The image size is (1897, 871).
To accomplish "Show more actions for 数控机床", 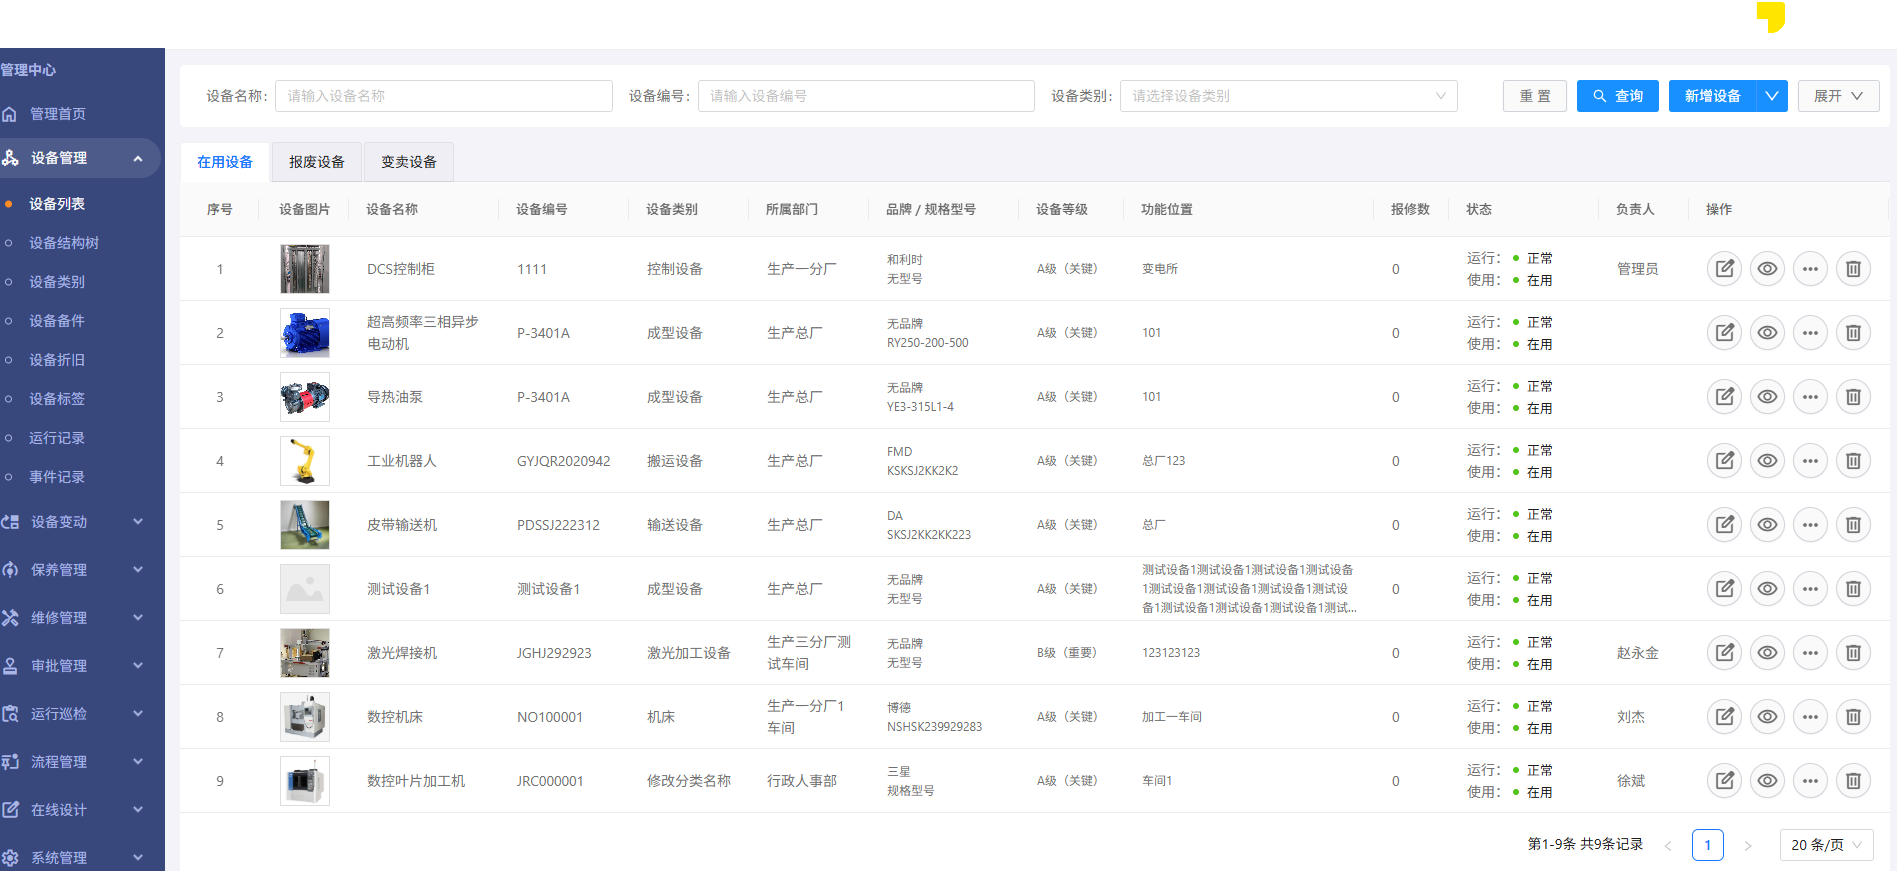I will 1810,717.
